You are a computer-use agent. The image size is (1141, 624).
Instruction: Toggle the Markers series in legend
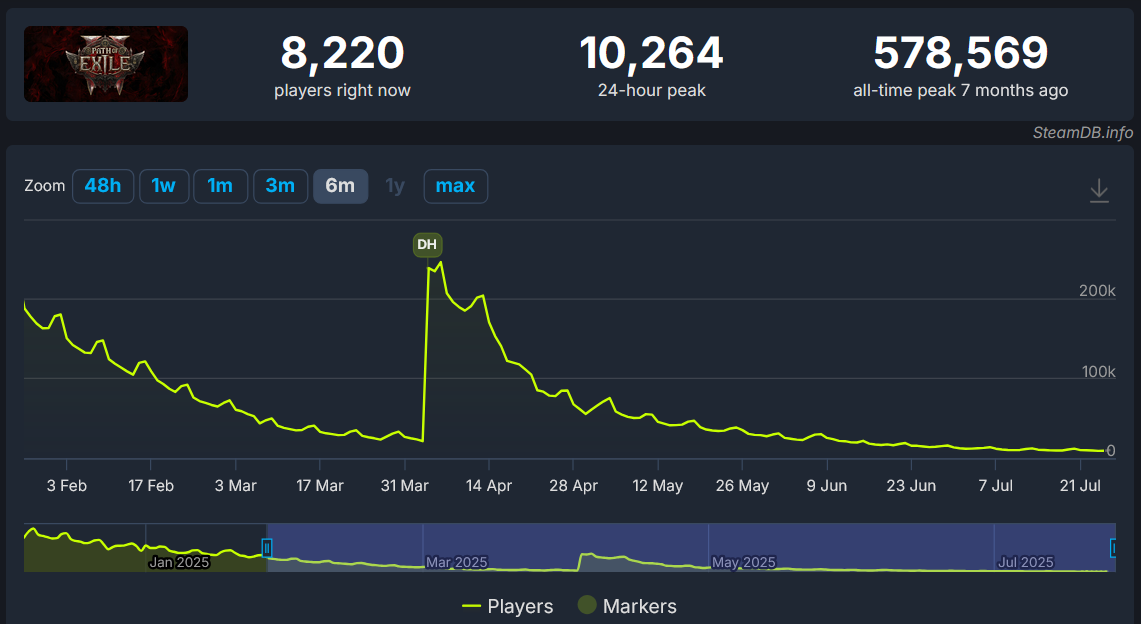pos(627,606)
